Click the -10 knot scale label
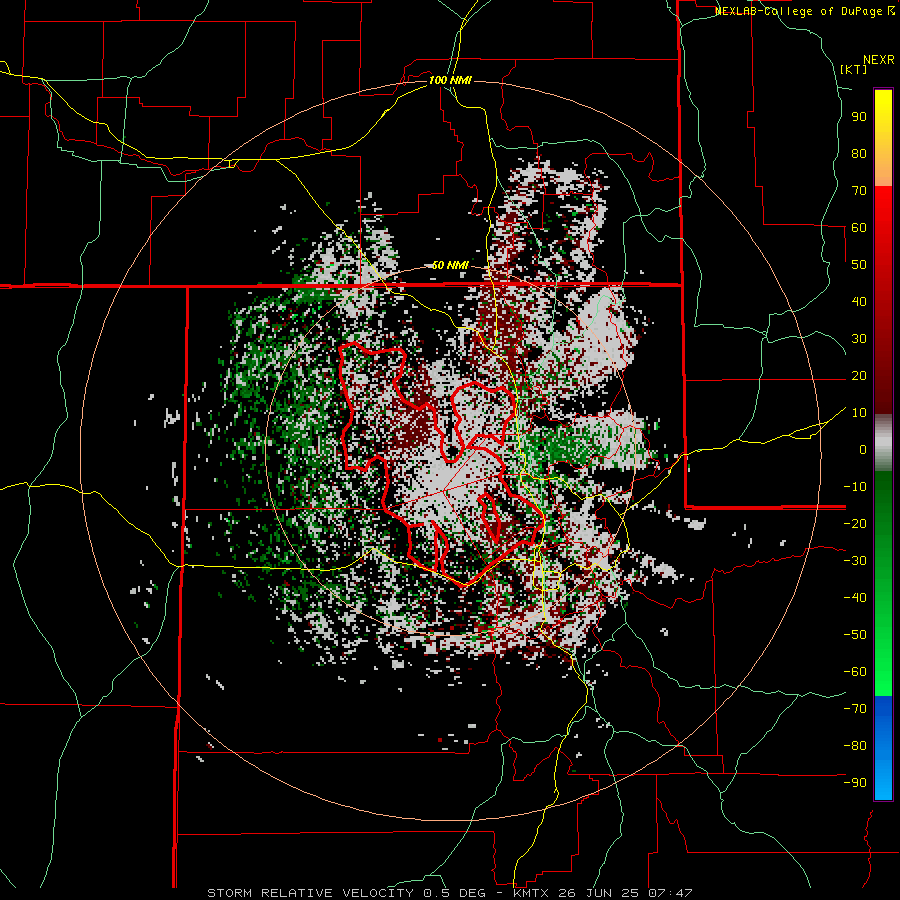Image resolution: width=900 pixels, height=900 pixels. [x=855, y=487]
